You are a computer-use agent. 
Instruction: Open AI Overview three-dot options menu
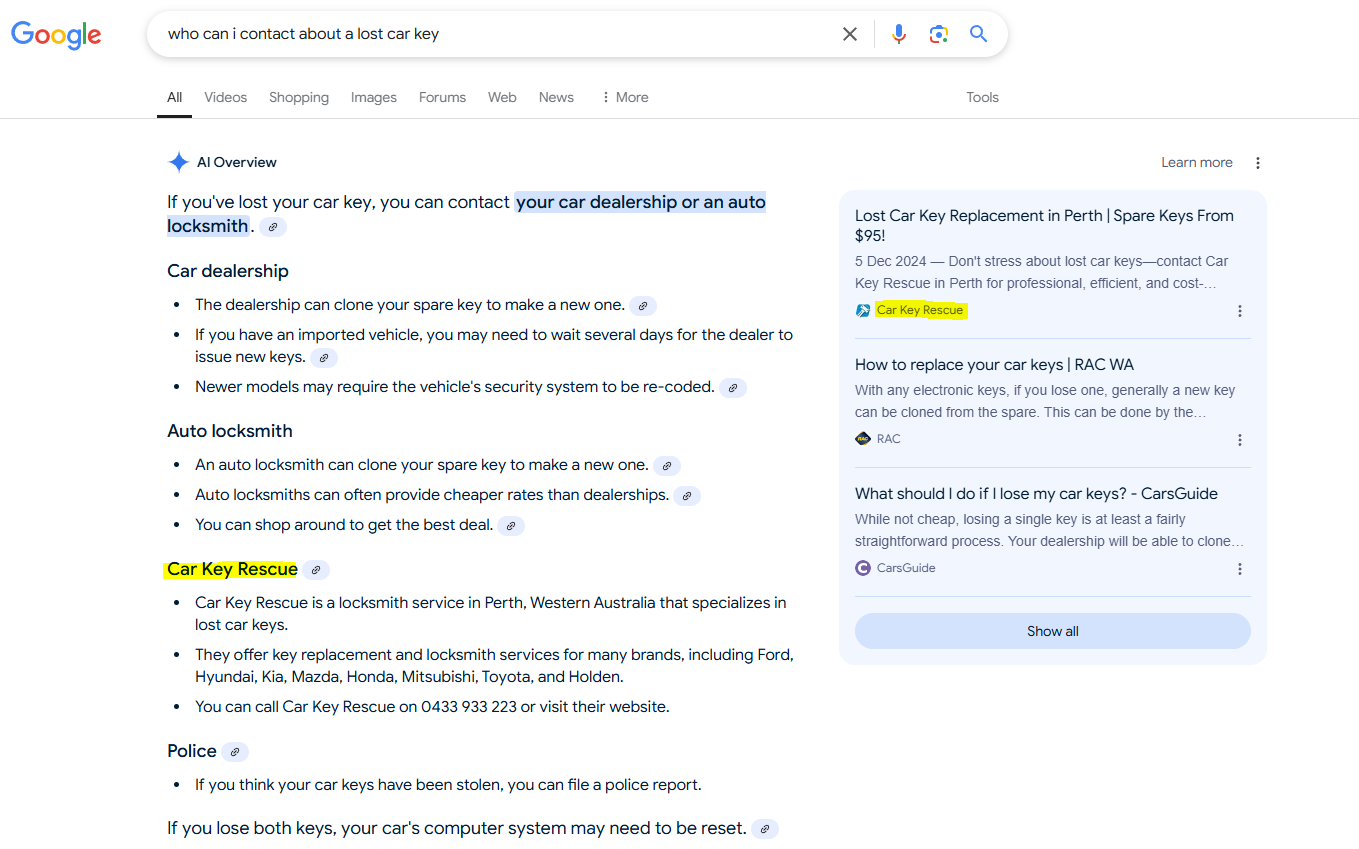point(1258,163)
